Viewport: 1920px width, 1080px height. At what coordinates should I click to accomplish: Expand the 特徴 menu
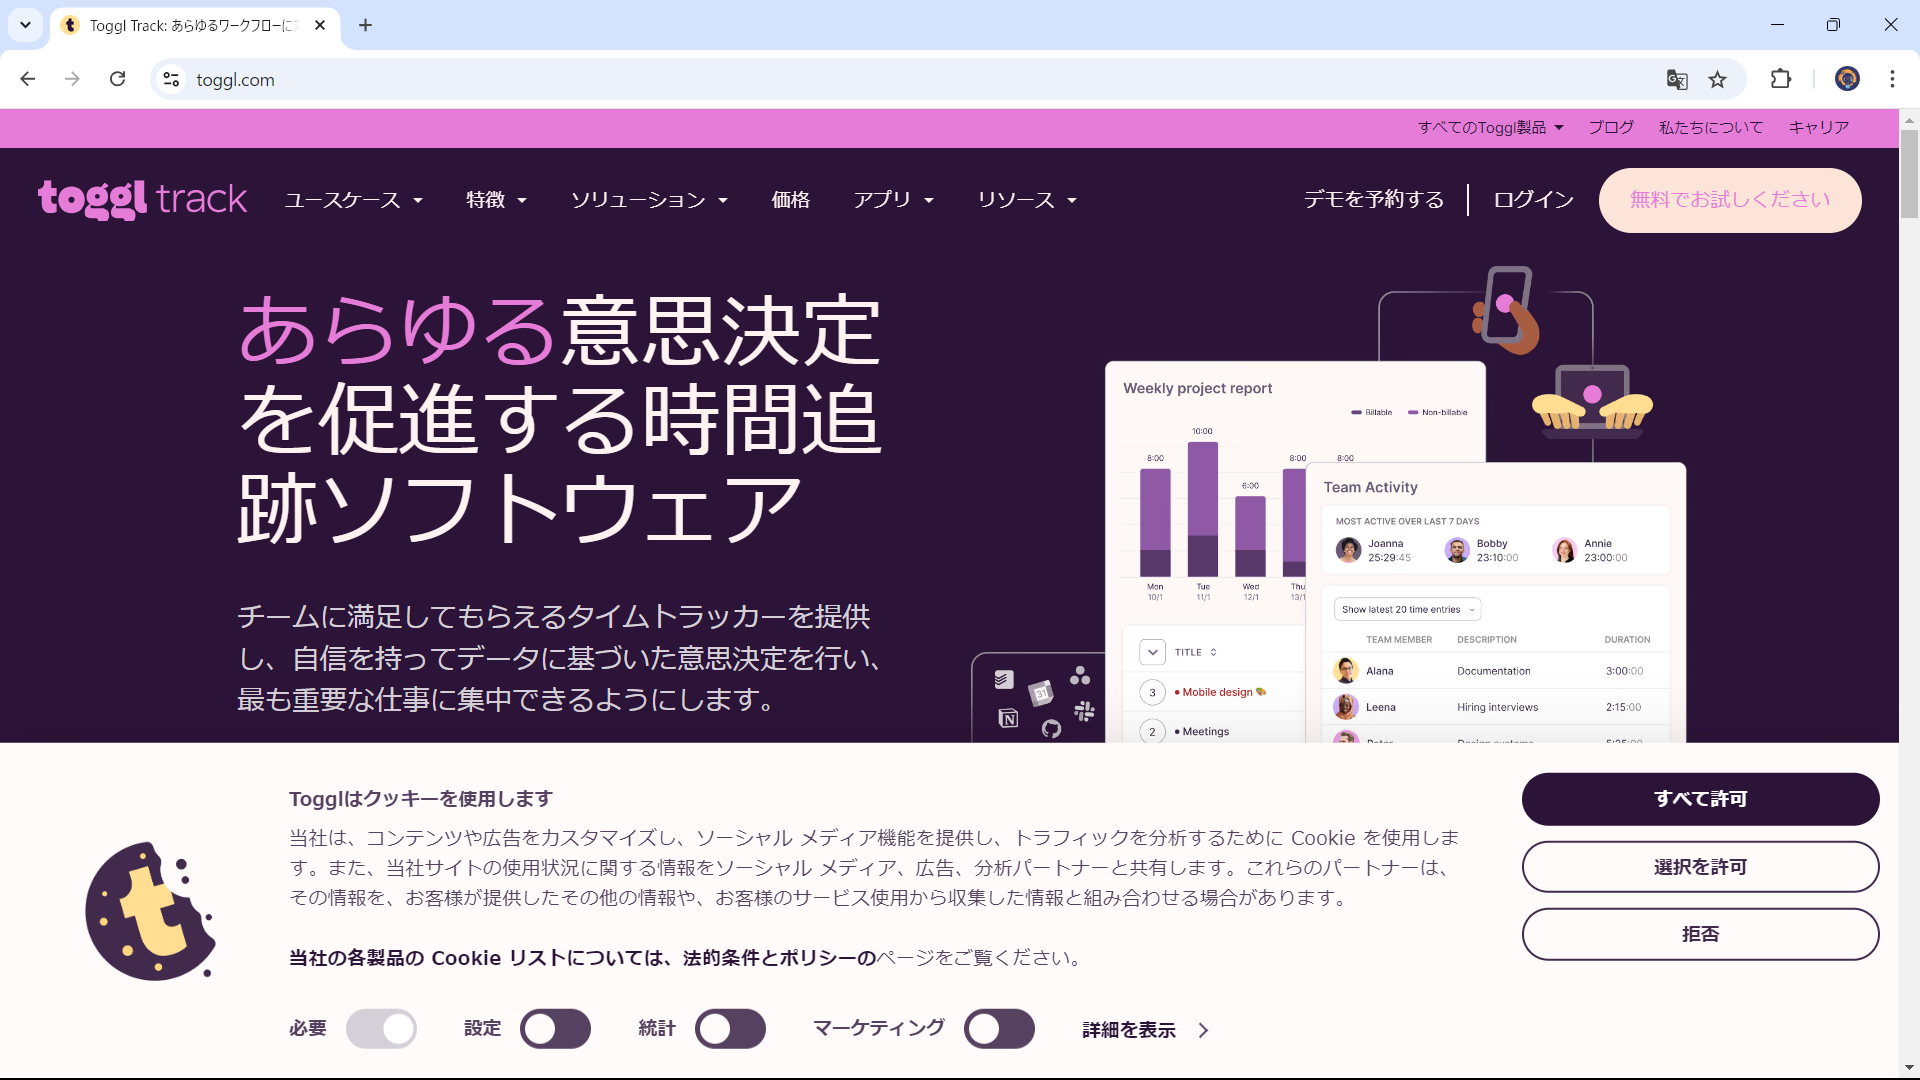tap(496, 200)
